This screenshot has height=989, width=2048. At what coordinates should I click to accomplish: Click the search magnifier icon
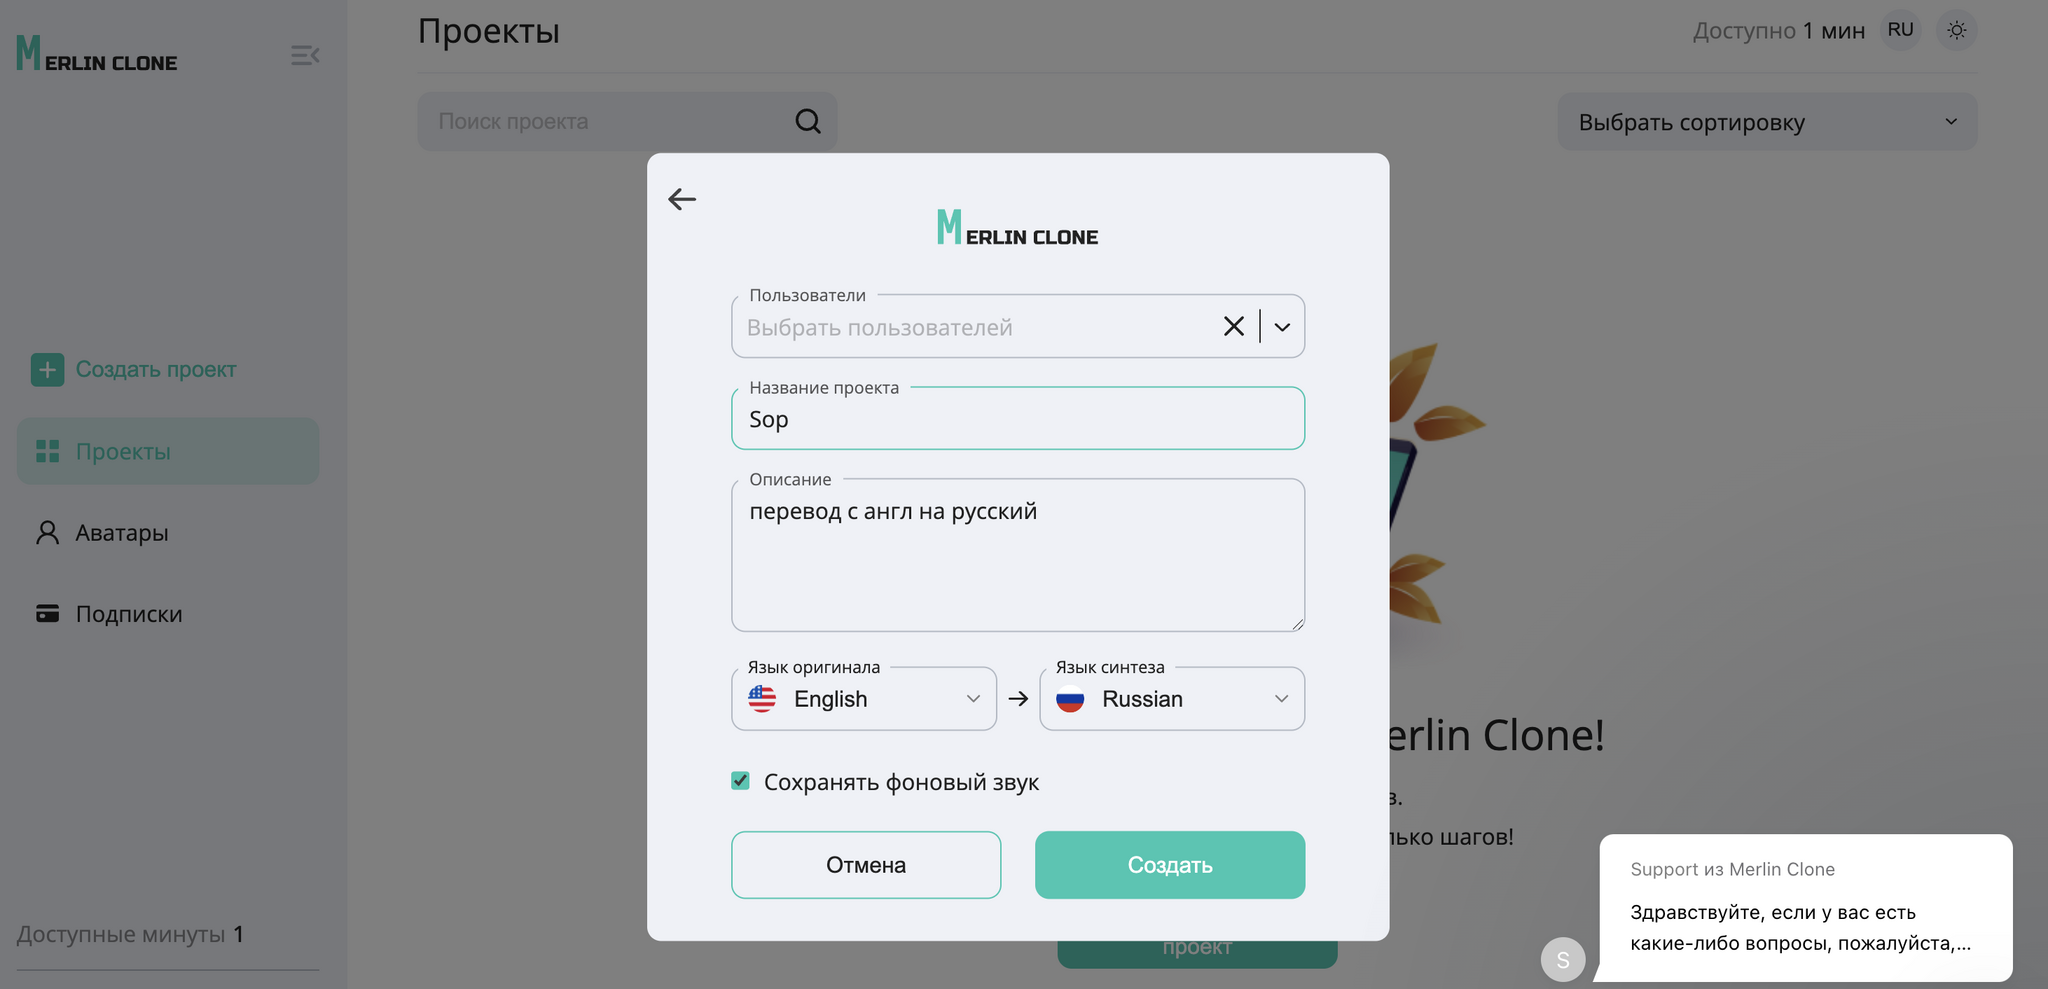click(808, 121)
